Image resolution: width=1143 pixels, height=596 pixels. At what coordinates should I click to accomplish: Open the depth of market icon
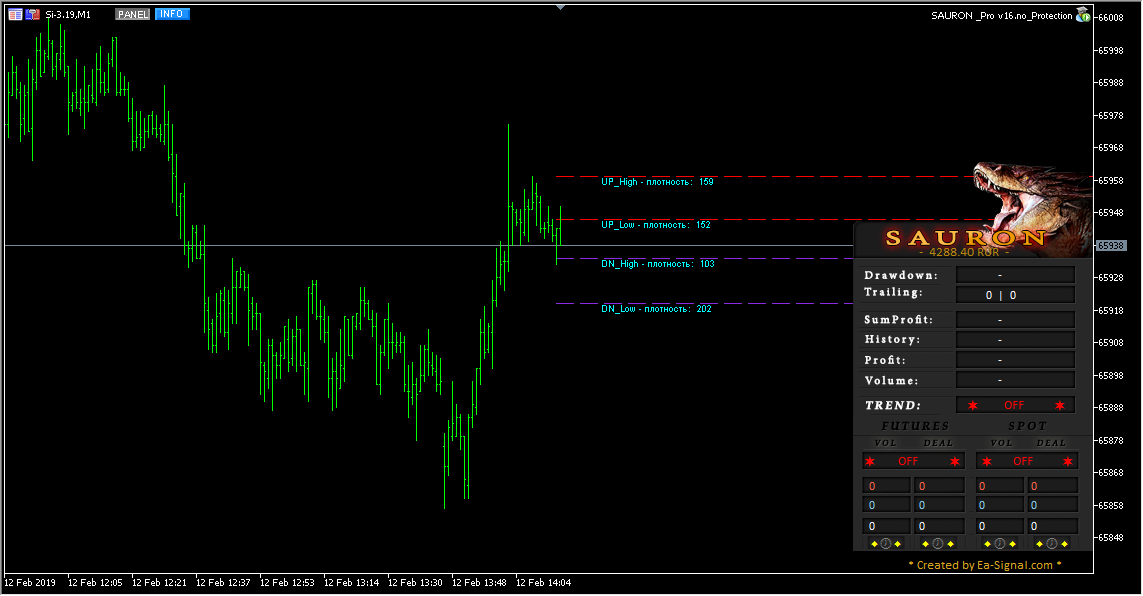pos(33,14)
